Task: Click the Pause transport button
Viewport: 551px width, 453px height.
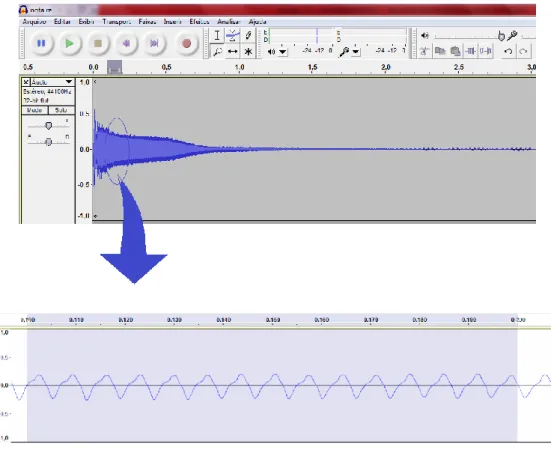Action: pos(41,43)
